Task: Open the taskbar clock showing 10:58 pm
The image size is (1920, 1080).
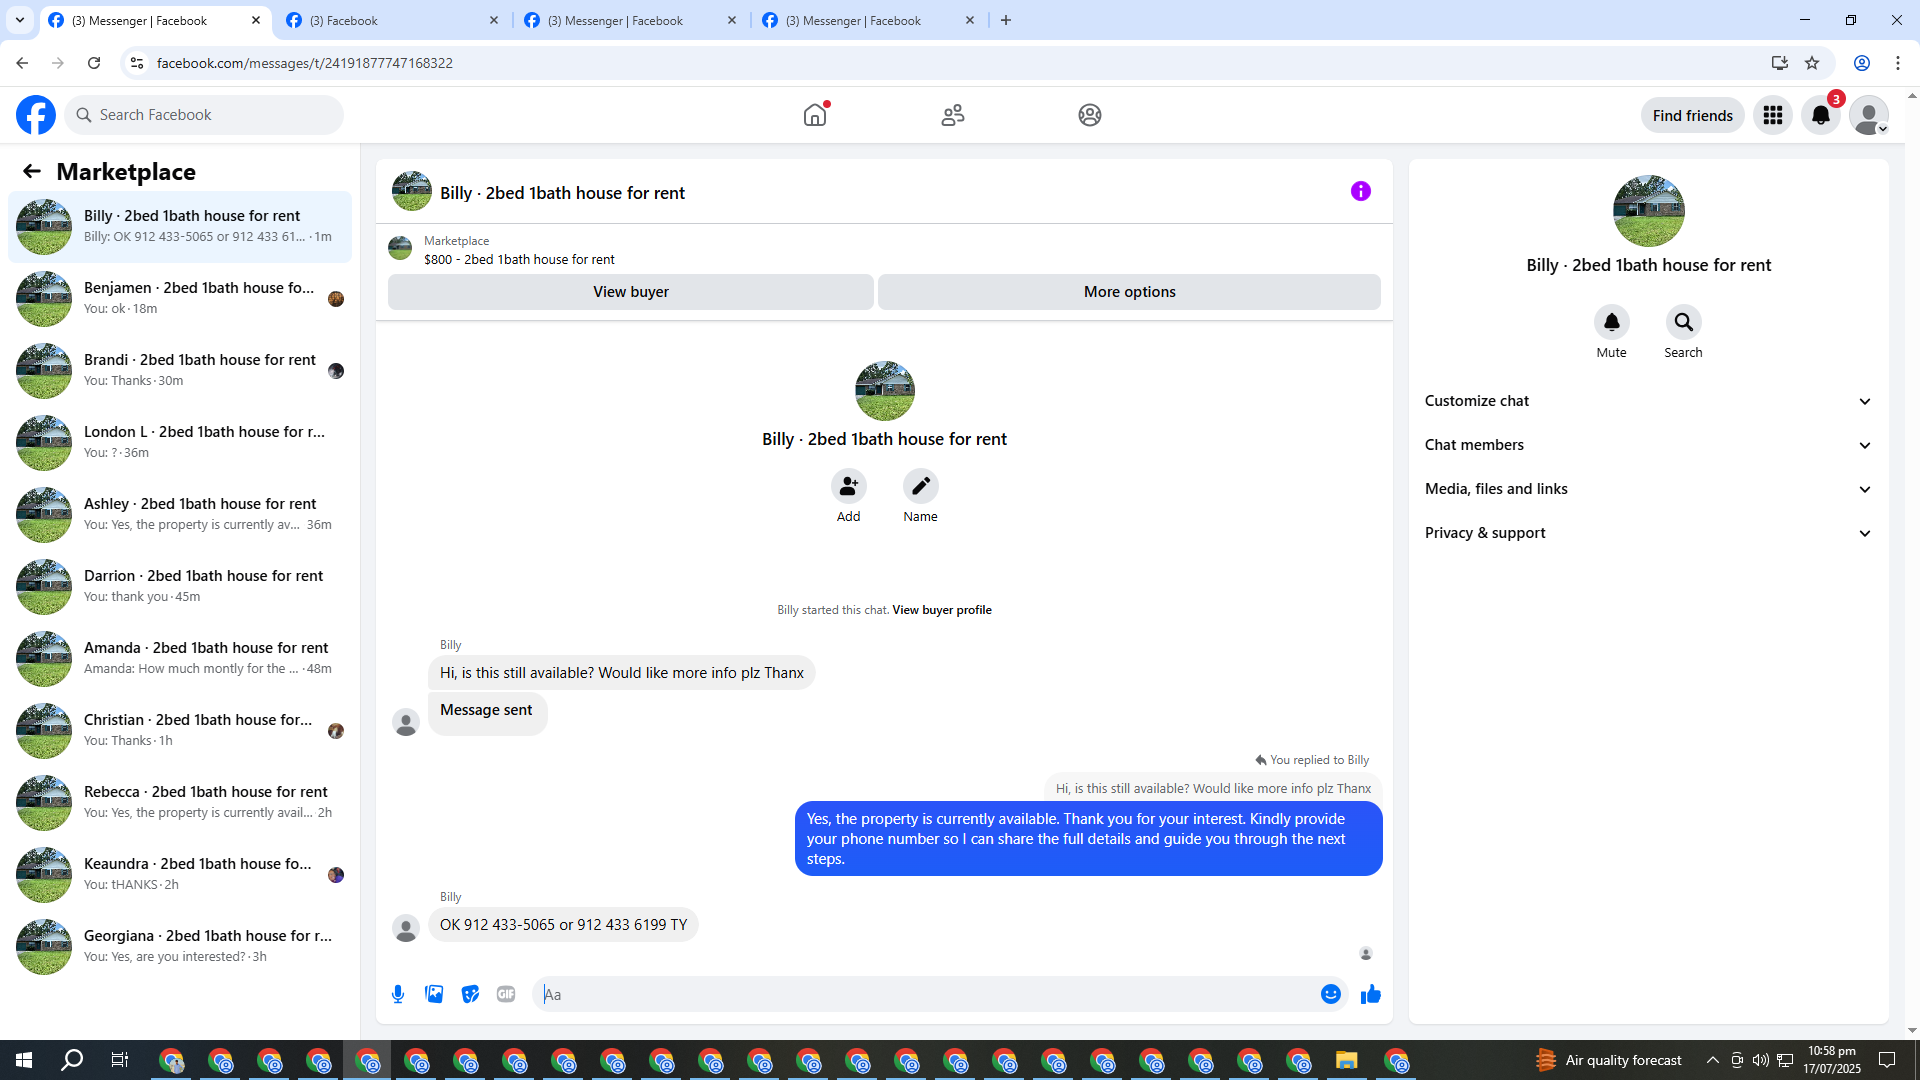Action: tap(1832, 1060)
